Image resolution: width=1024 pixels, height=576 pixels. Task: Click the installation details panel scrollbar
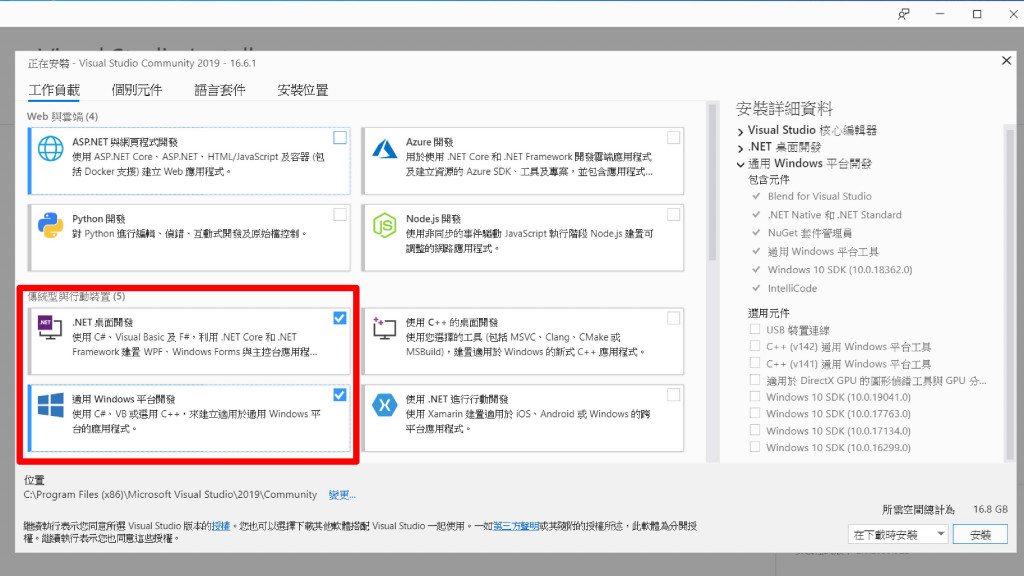point(1010,293)
